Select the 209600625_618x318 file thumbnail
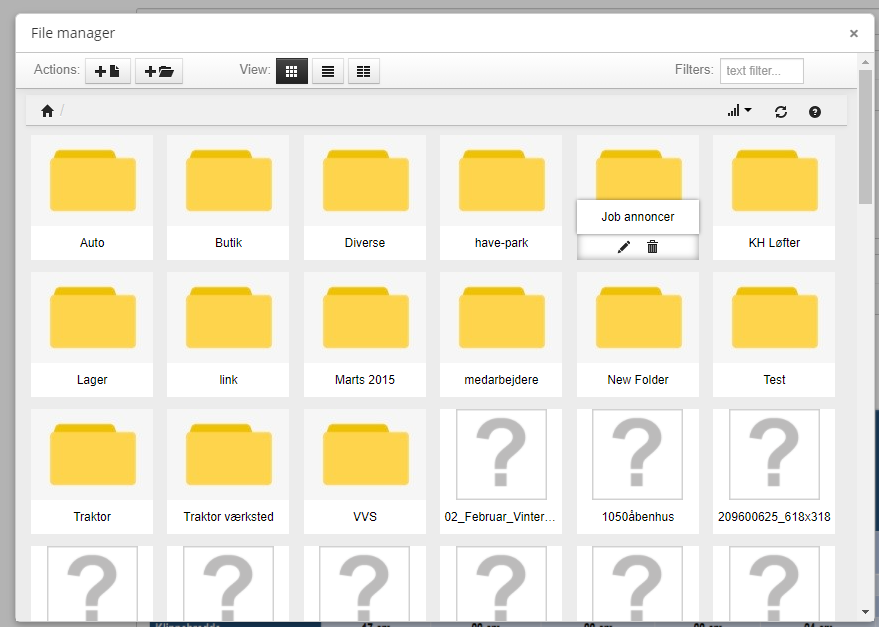 click(x=774, y=454)
